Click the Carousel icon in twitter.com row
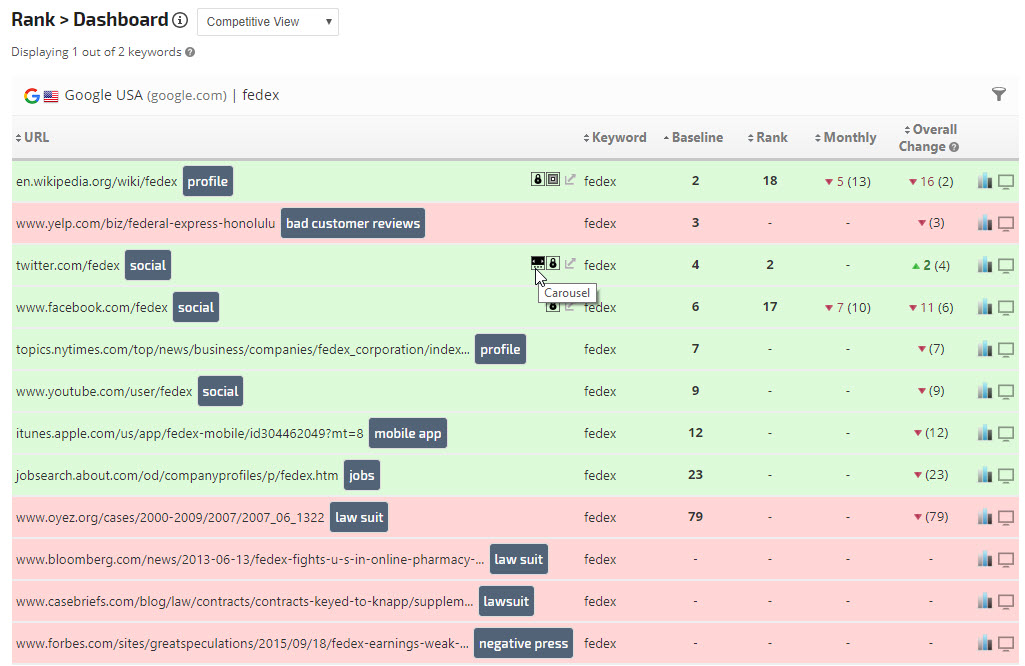Viewport: 1025px width, 666px height. pos(538,263)
